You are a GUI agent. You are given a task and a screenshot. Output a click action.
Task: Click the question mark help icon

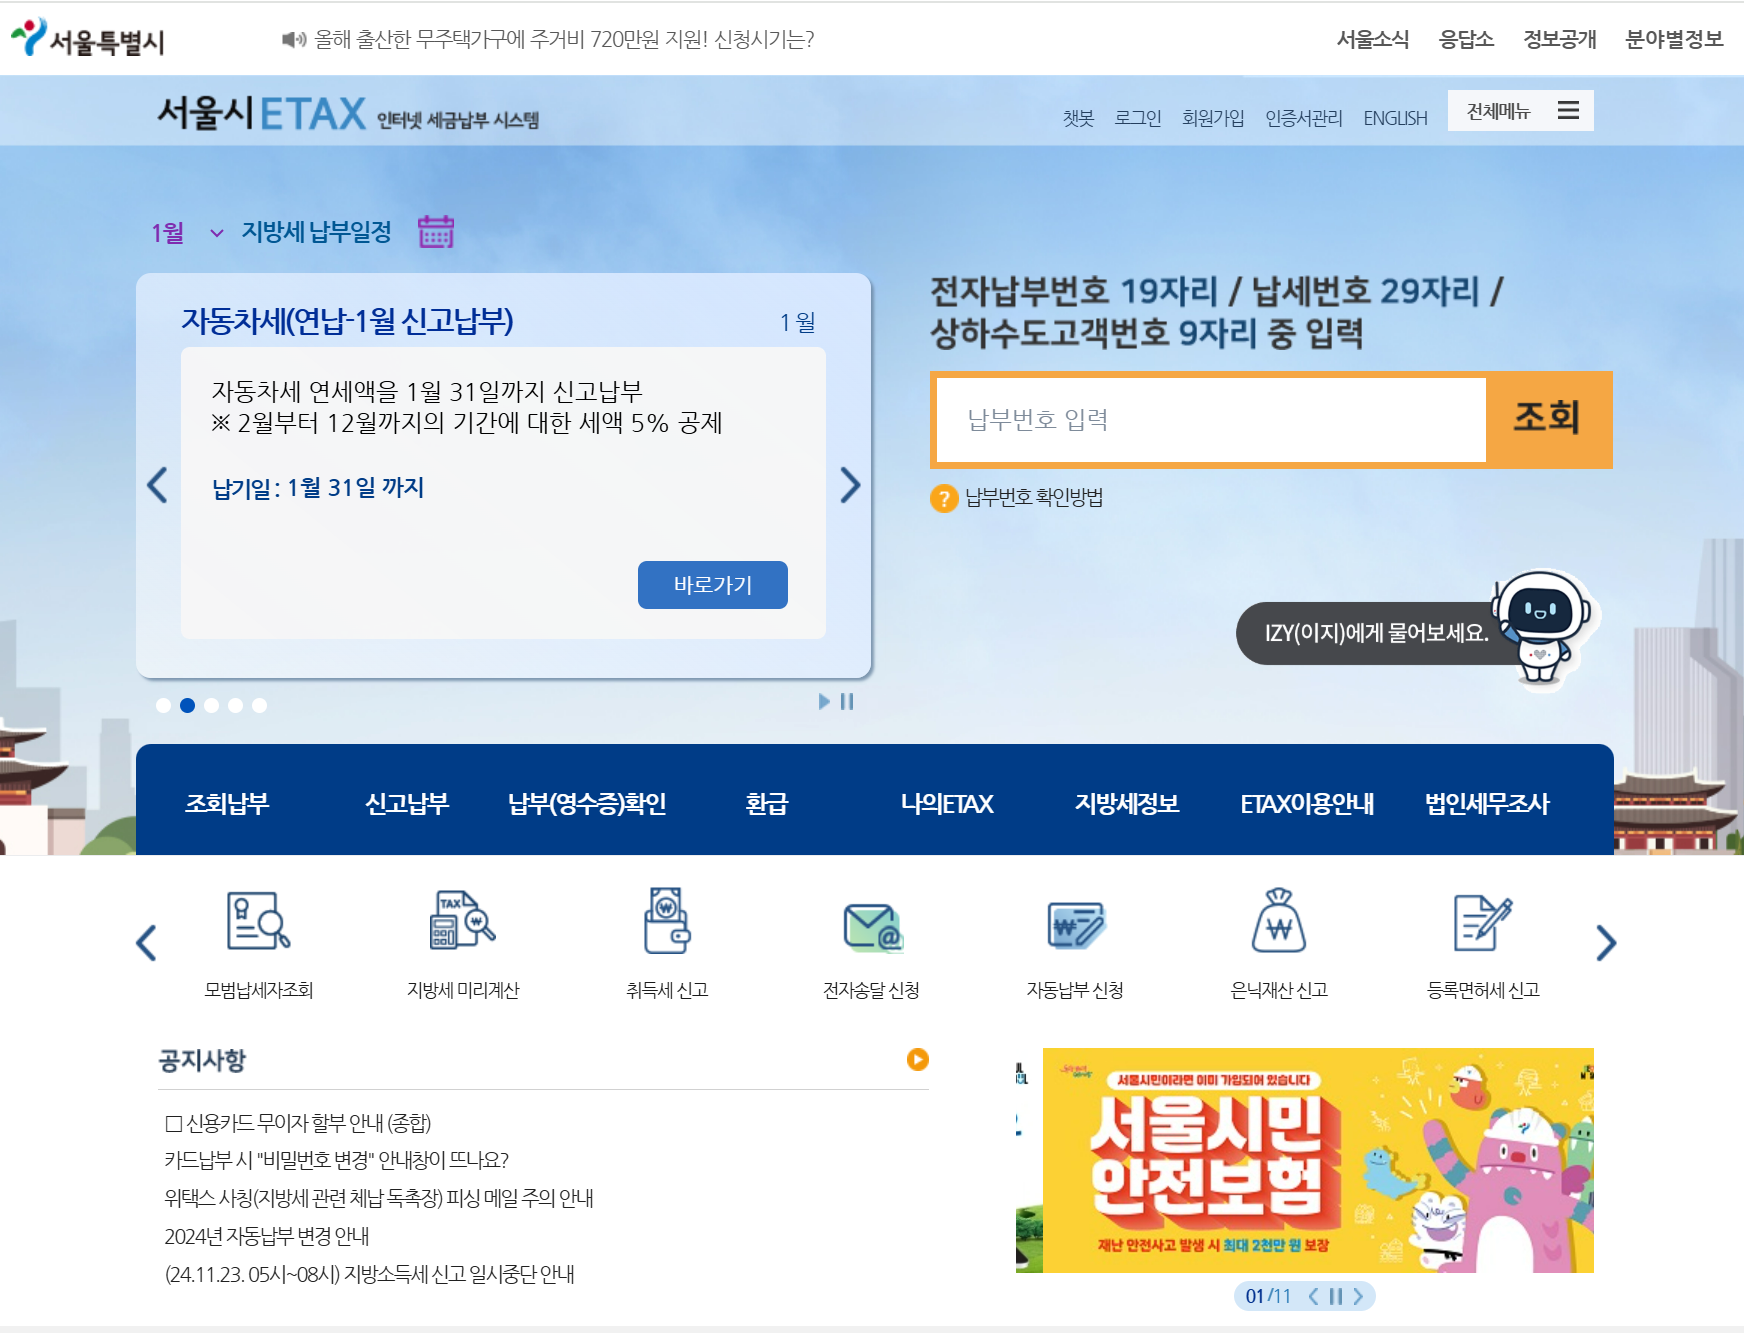(944, 498)
